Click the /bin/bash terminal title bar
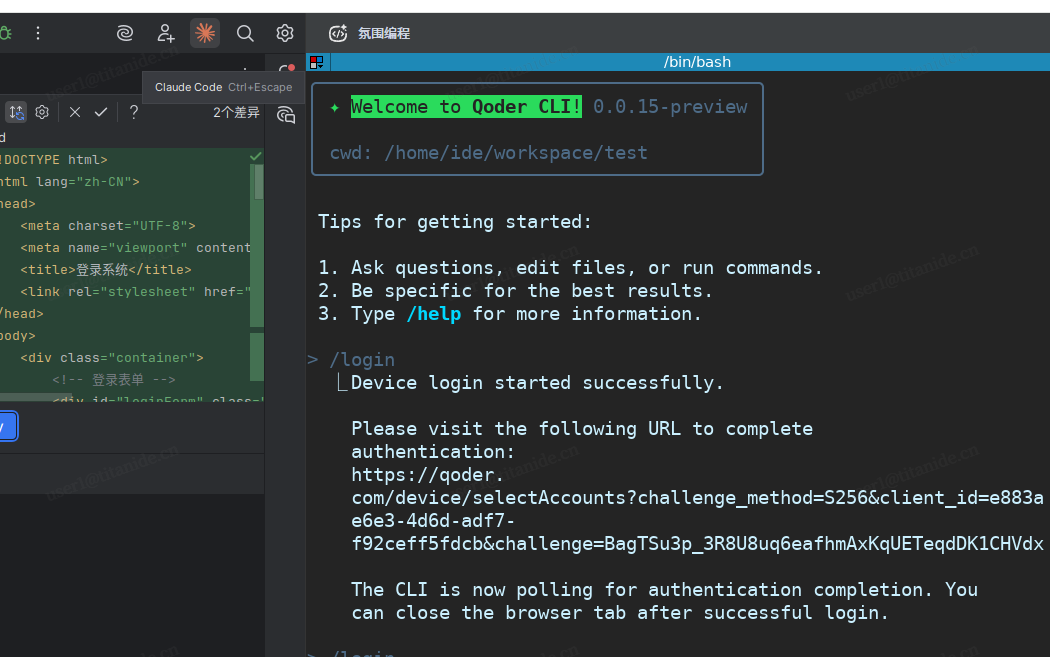The width and height of the screenshot is (1050, 657). 697,62
